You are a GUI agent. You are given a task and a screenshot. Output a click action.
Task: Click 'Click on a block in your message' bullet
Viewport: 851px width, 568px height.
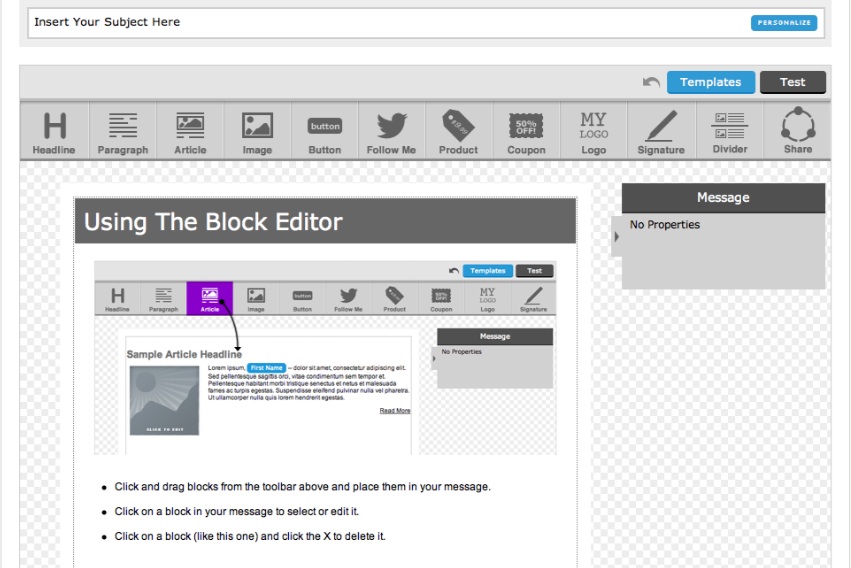pyautogui.click(x=237, y=512)
